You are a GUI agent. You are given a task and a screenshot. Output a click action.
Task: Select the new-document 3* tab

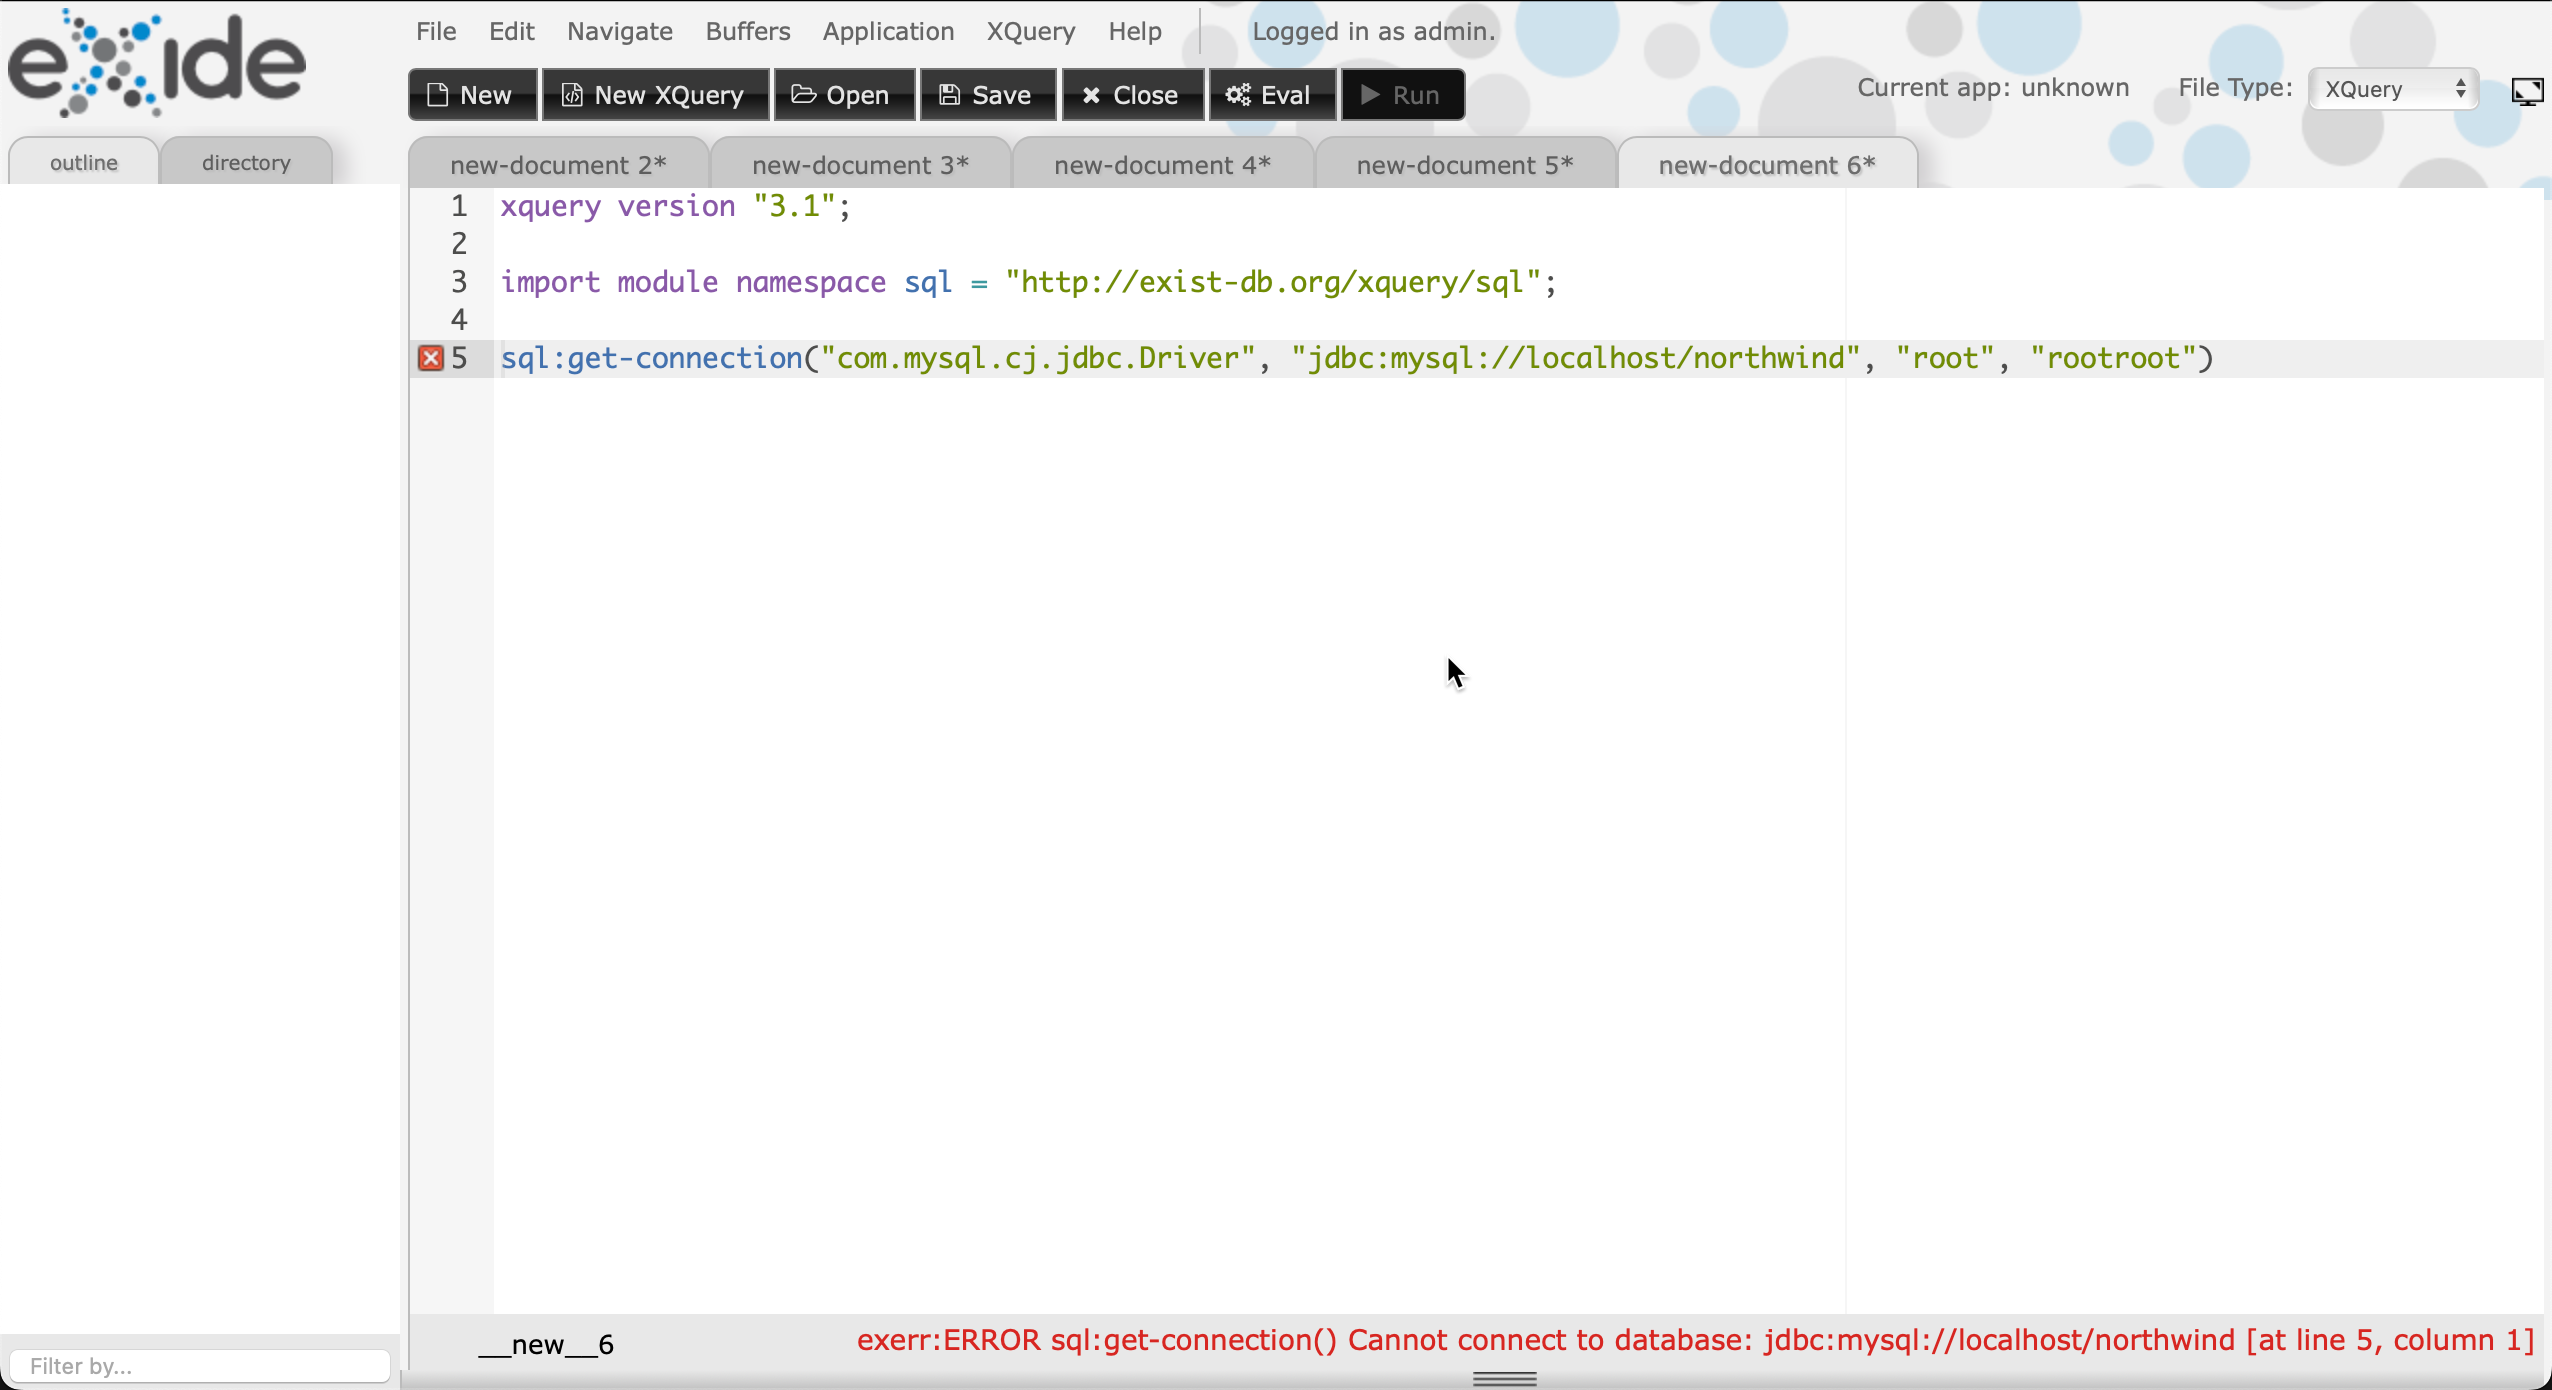point(860,165)
